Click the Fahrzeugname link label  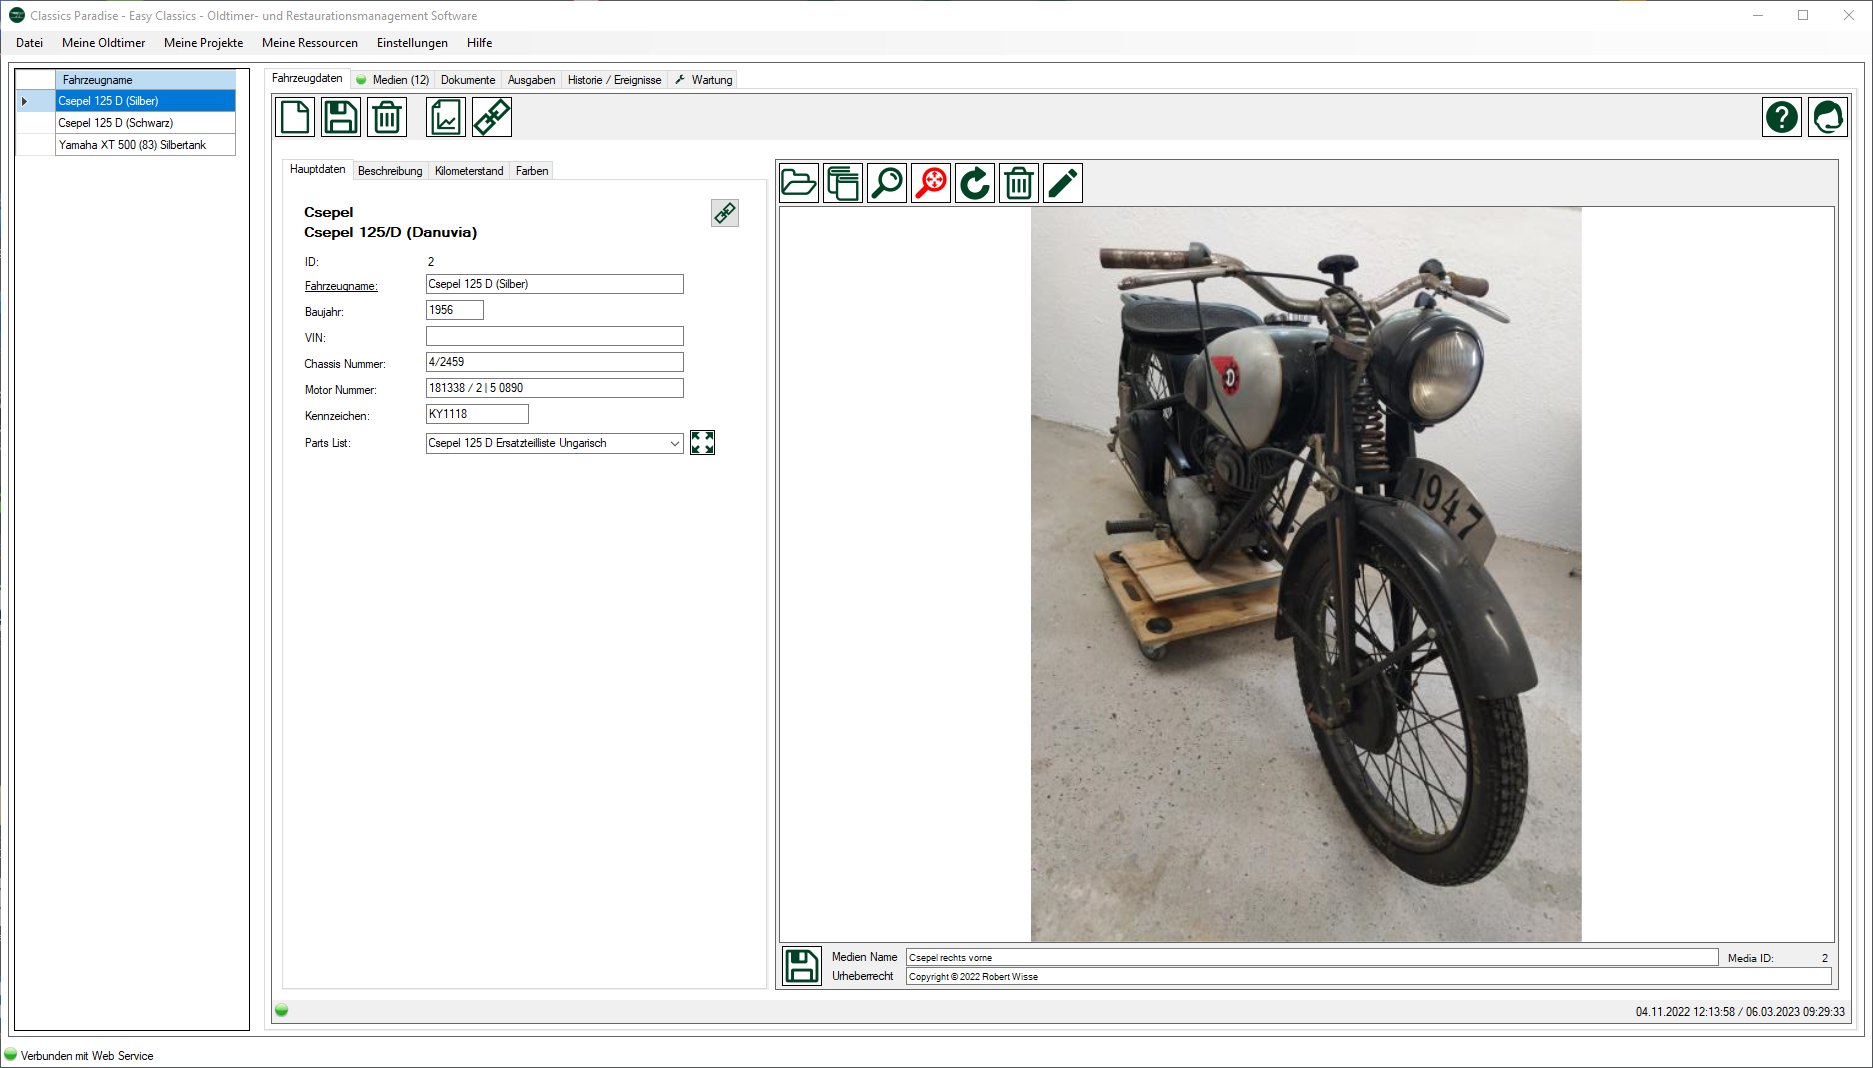click(x=341, y=286)
